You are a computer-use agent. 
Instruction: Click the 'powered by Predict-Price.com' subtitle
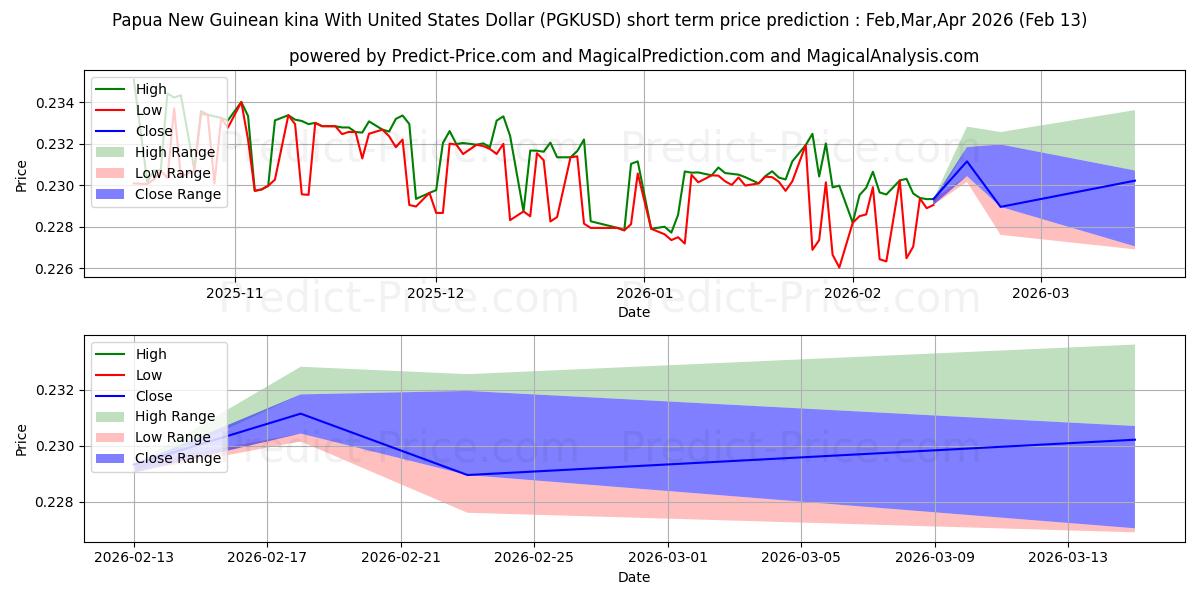pyautogui.click(x=634, y=56)
